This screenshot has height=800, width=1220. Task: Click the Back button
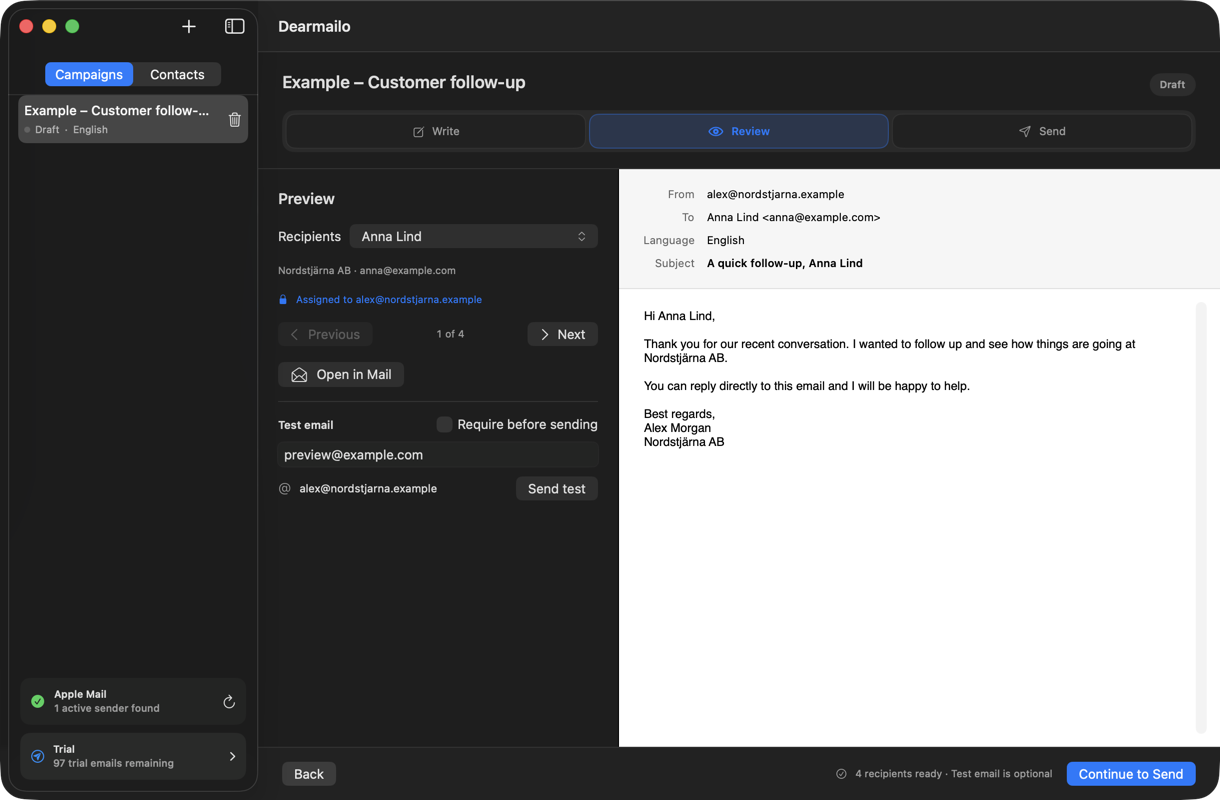point(309,774)
